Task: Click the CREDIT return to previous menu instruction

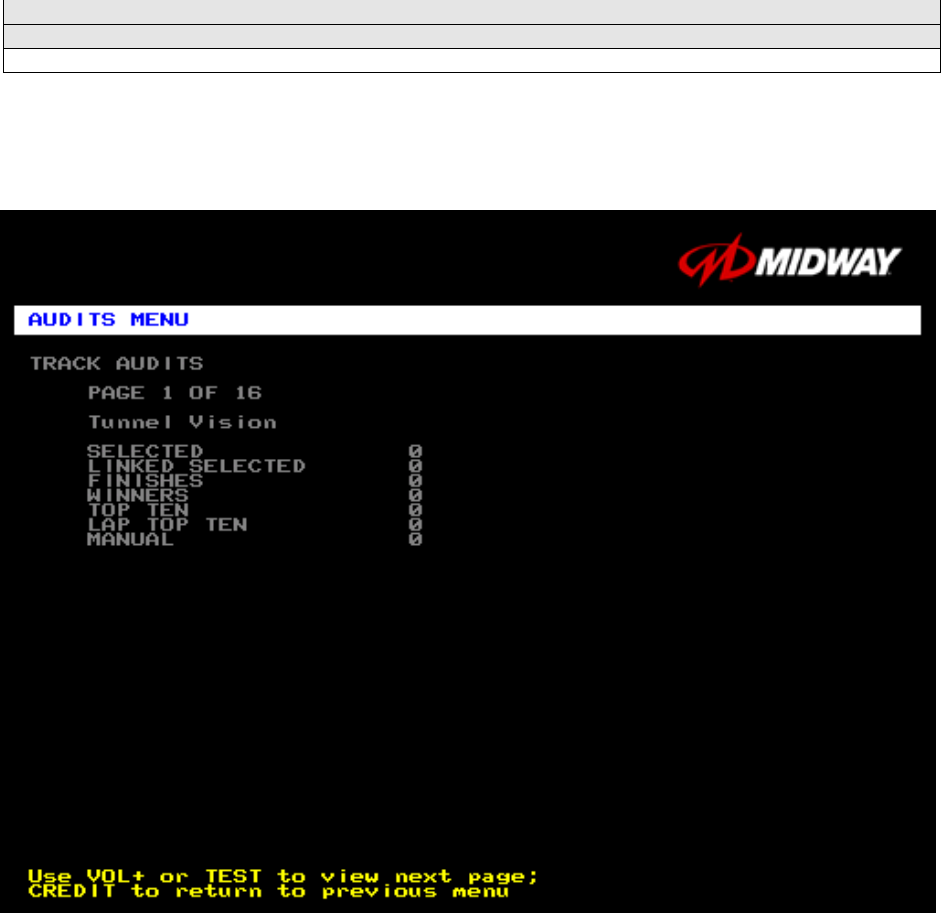Action: (x=268, y=891)
